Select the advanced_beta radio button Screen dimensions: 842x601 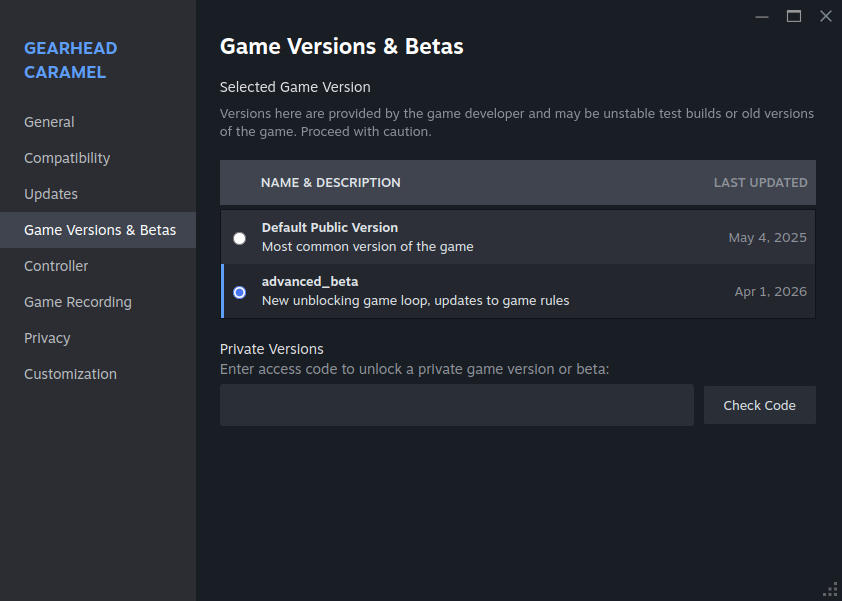point(239,292)
